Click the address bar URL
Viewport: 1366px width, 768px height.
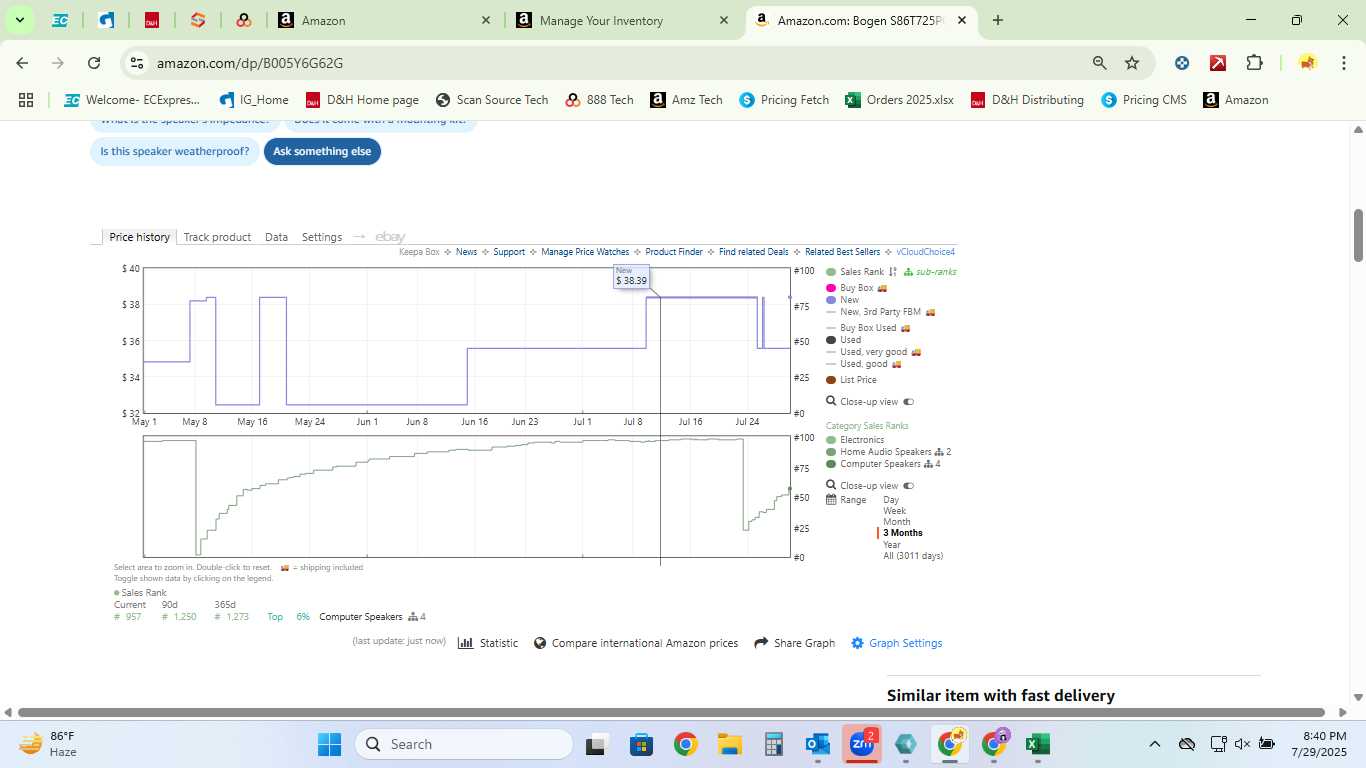coord(250,63)
